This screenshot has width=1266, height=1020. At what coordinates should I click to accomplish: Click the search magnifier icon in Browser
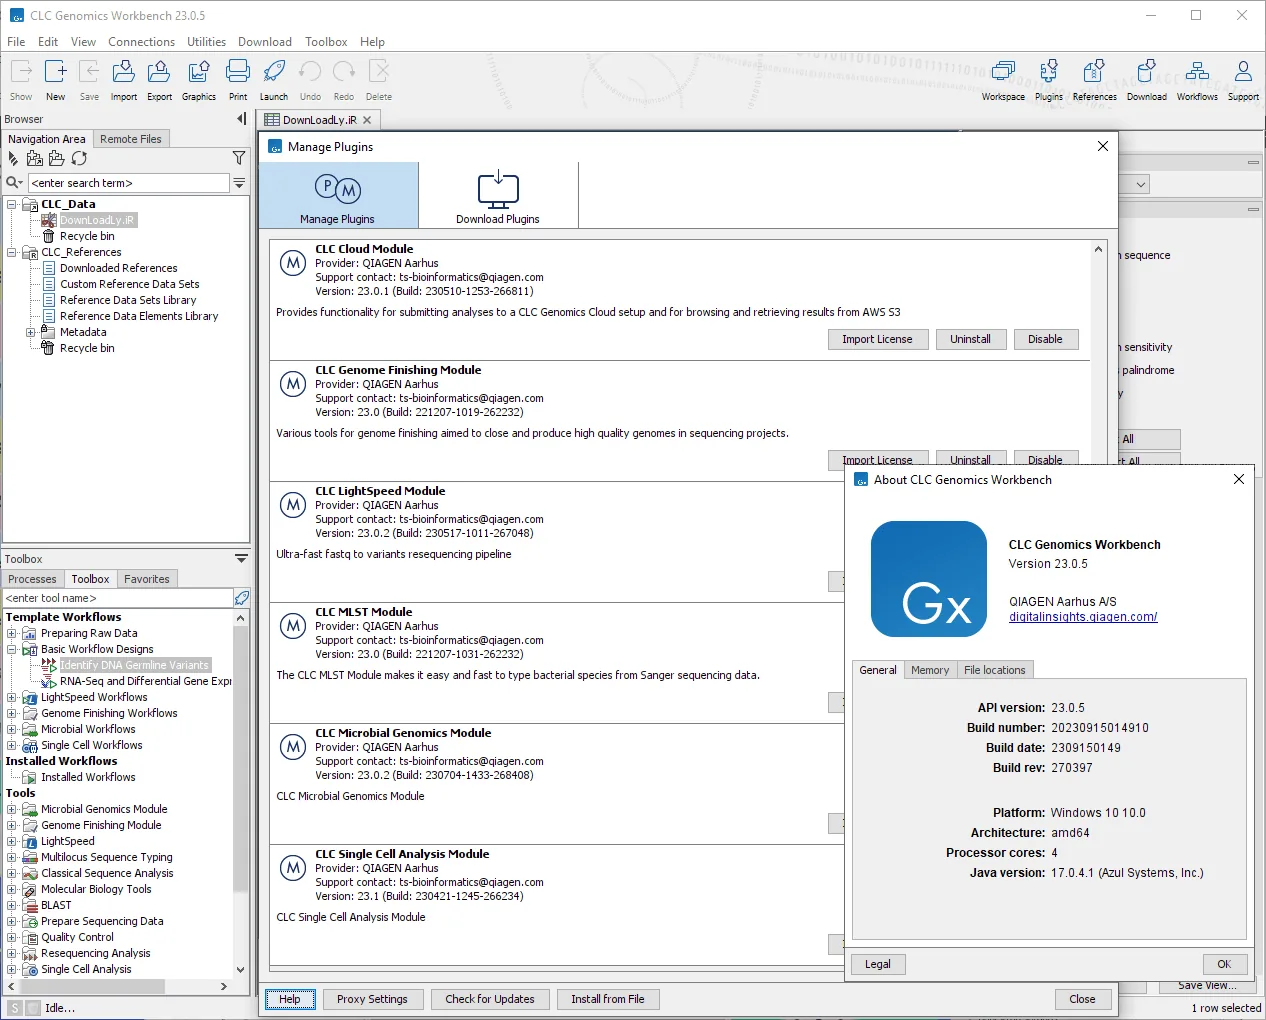13,183
